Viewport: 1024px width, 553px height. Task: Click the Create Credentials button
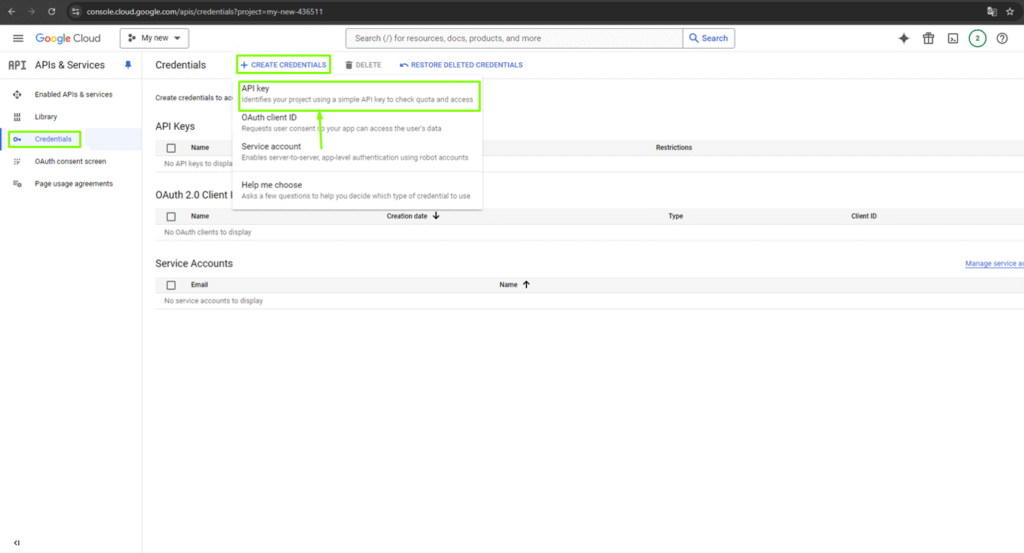point(283,65)
